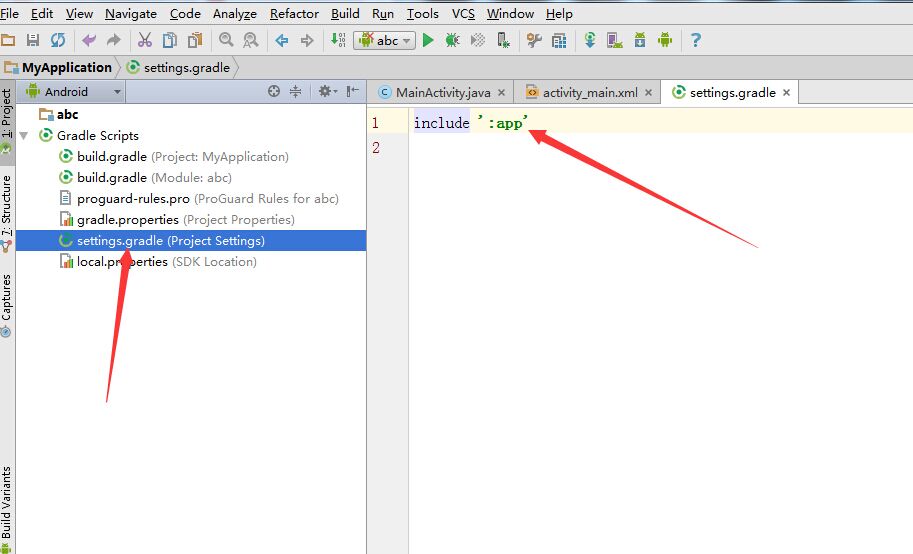Click the Save All toolbar icon
The height and width of the screenshot is (554, 913).
tap(33, 40)
